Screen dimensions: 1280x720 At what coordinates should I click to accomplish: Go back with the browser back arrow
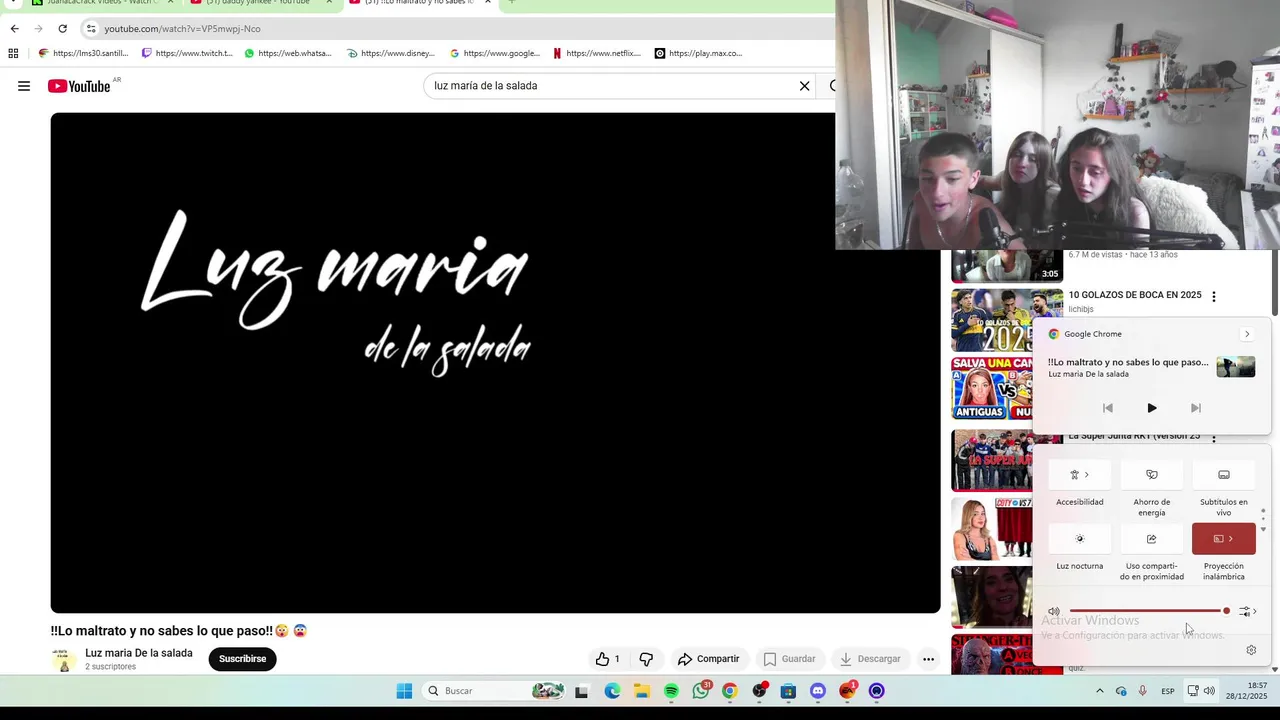pyautogui.click(x=14, y=29)
